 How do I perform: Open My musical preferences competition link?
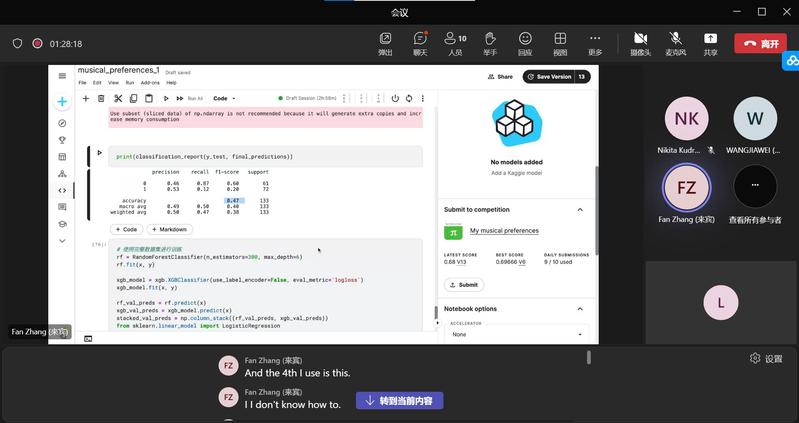pyautogui.click(x=504, y=231)
